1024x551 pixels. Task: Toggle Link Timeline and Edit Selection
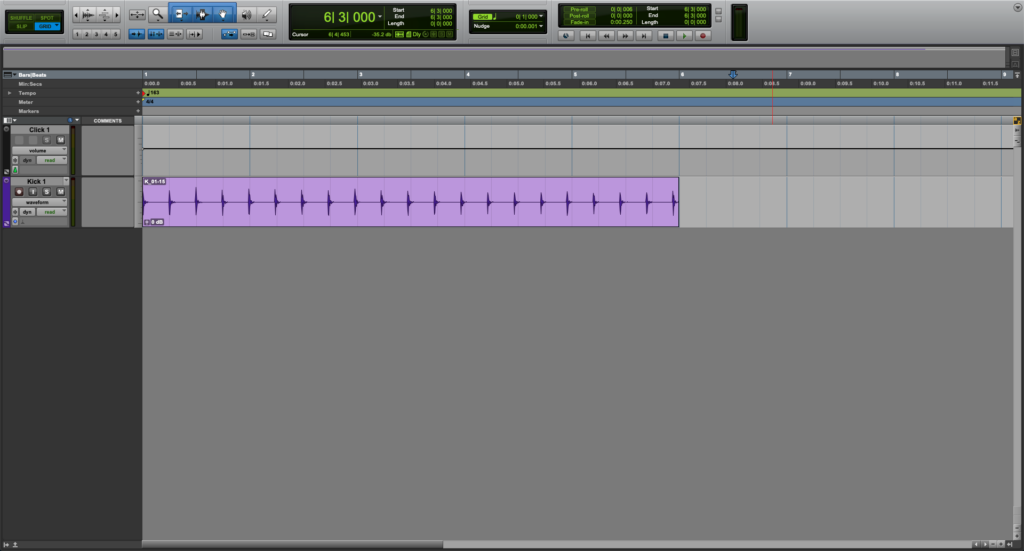156,34
